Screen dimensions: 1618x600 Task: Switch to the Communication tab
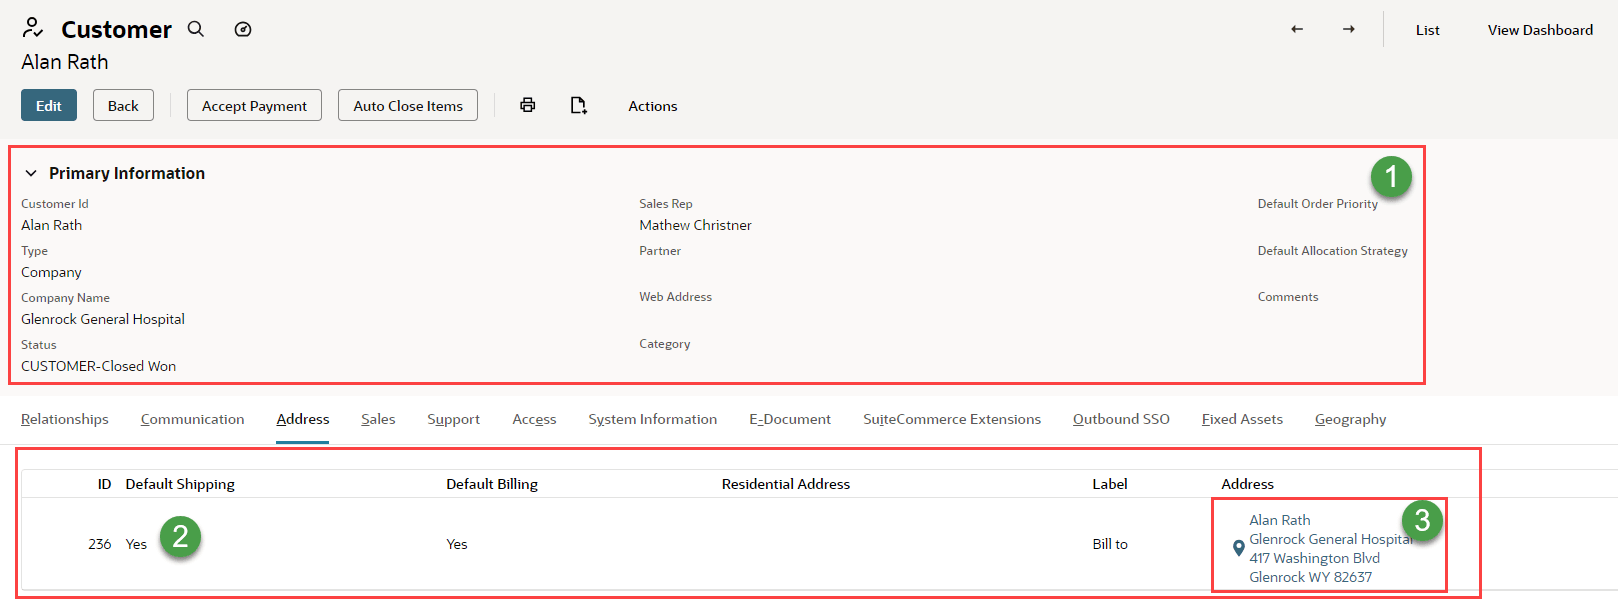coord(192,419)
